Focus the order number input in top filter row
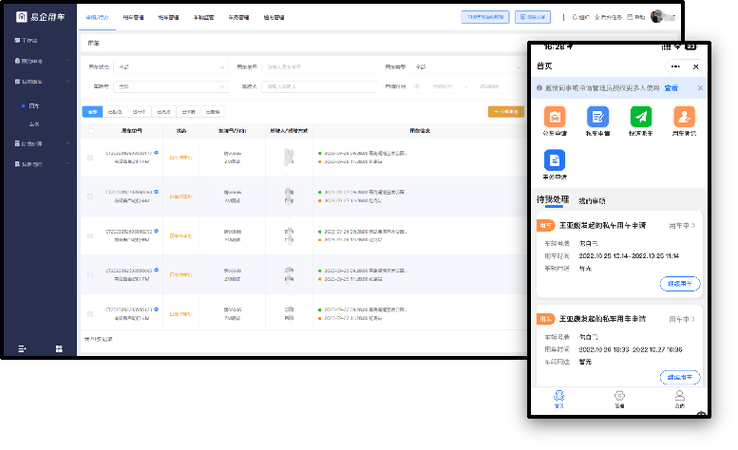The height and width of the screenshot is (450, 738). click(319, 67)
